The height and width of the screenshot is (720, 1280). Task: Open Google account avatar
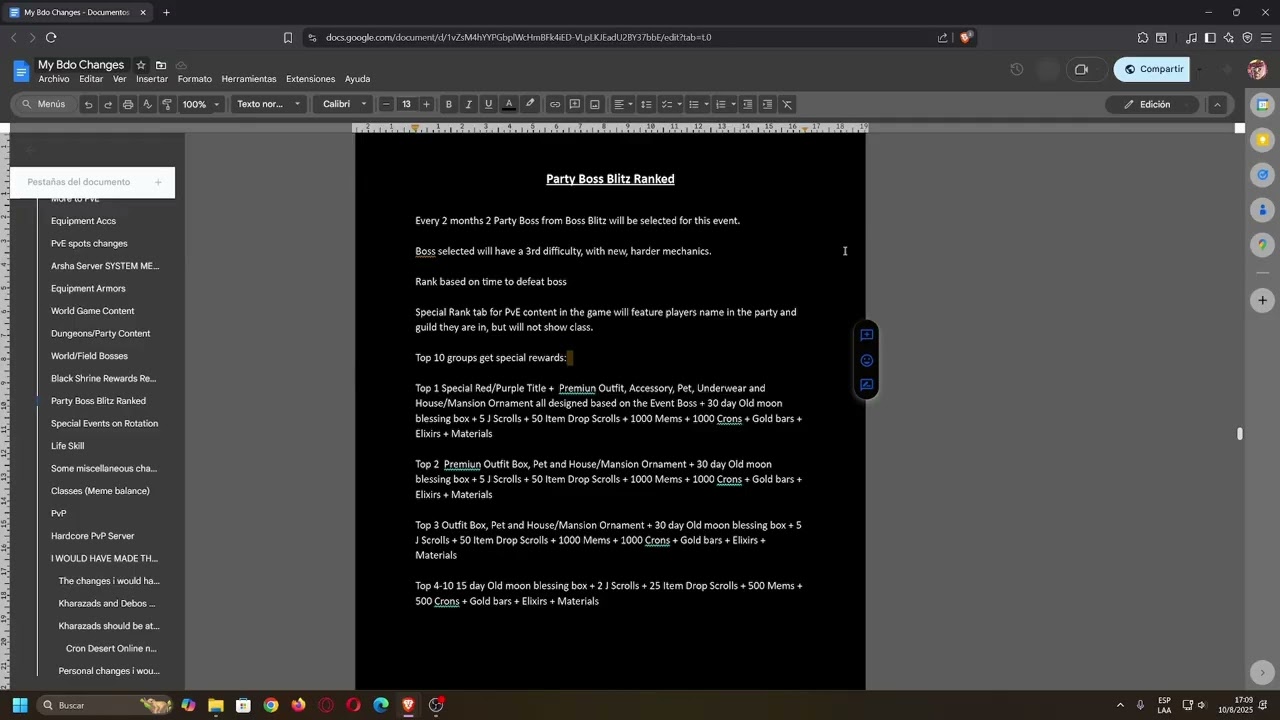tap(1257, 69)
